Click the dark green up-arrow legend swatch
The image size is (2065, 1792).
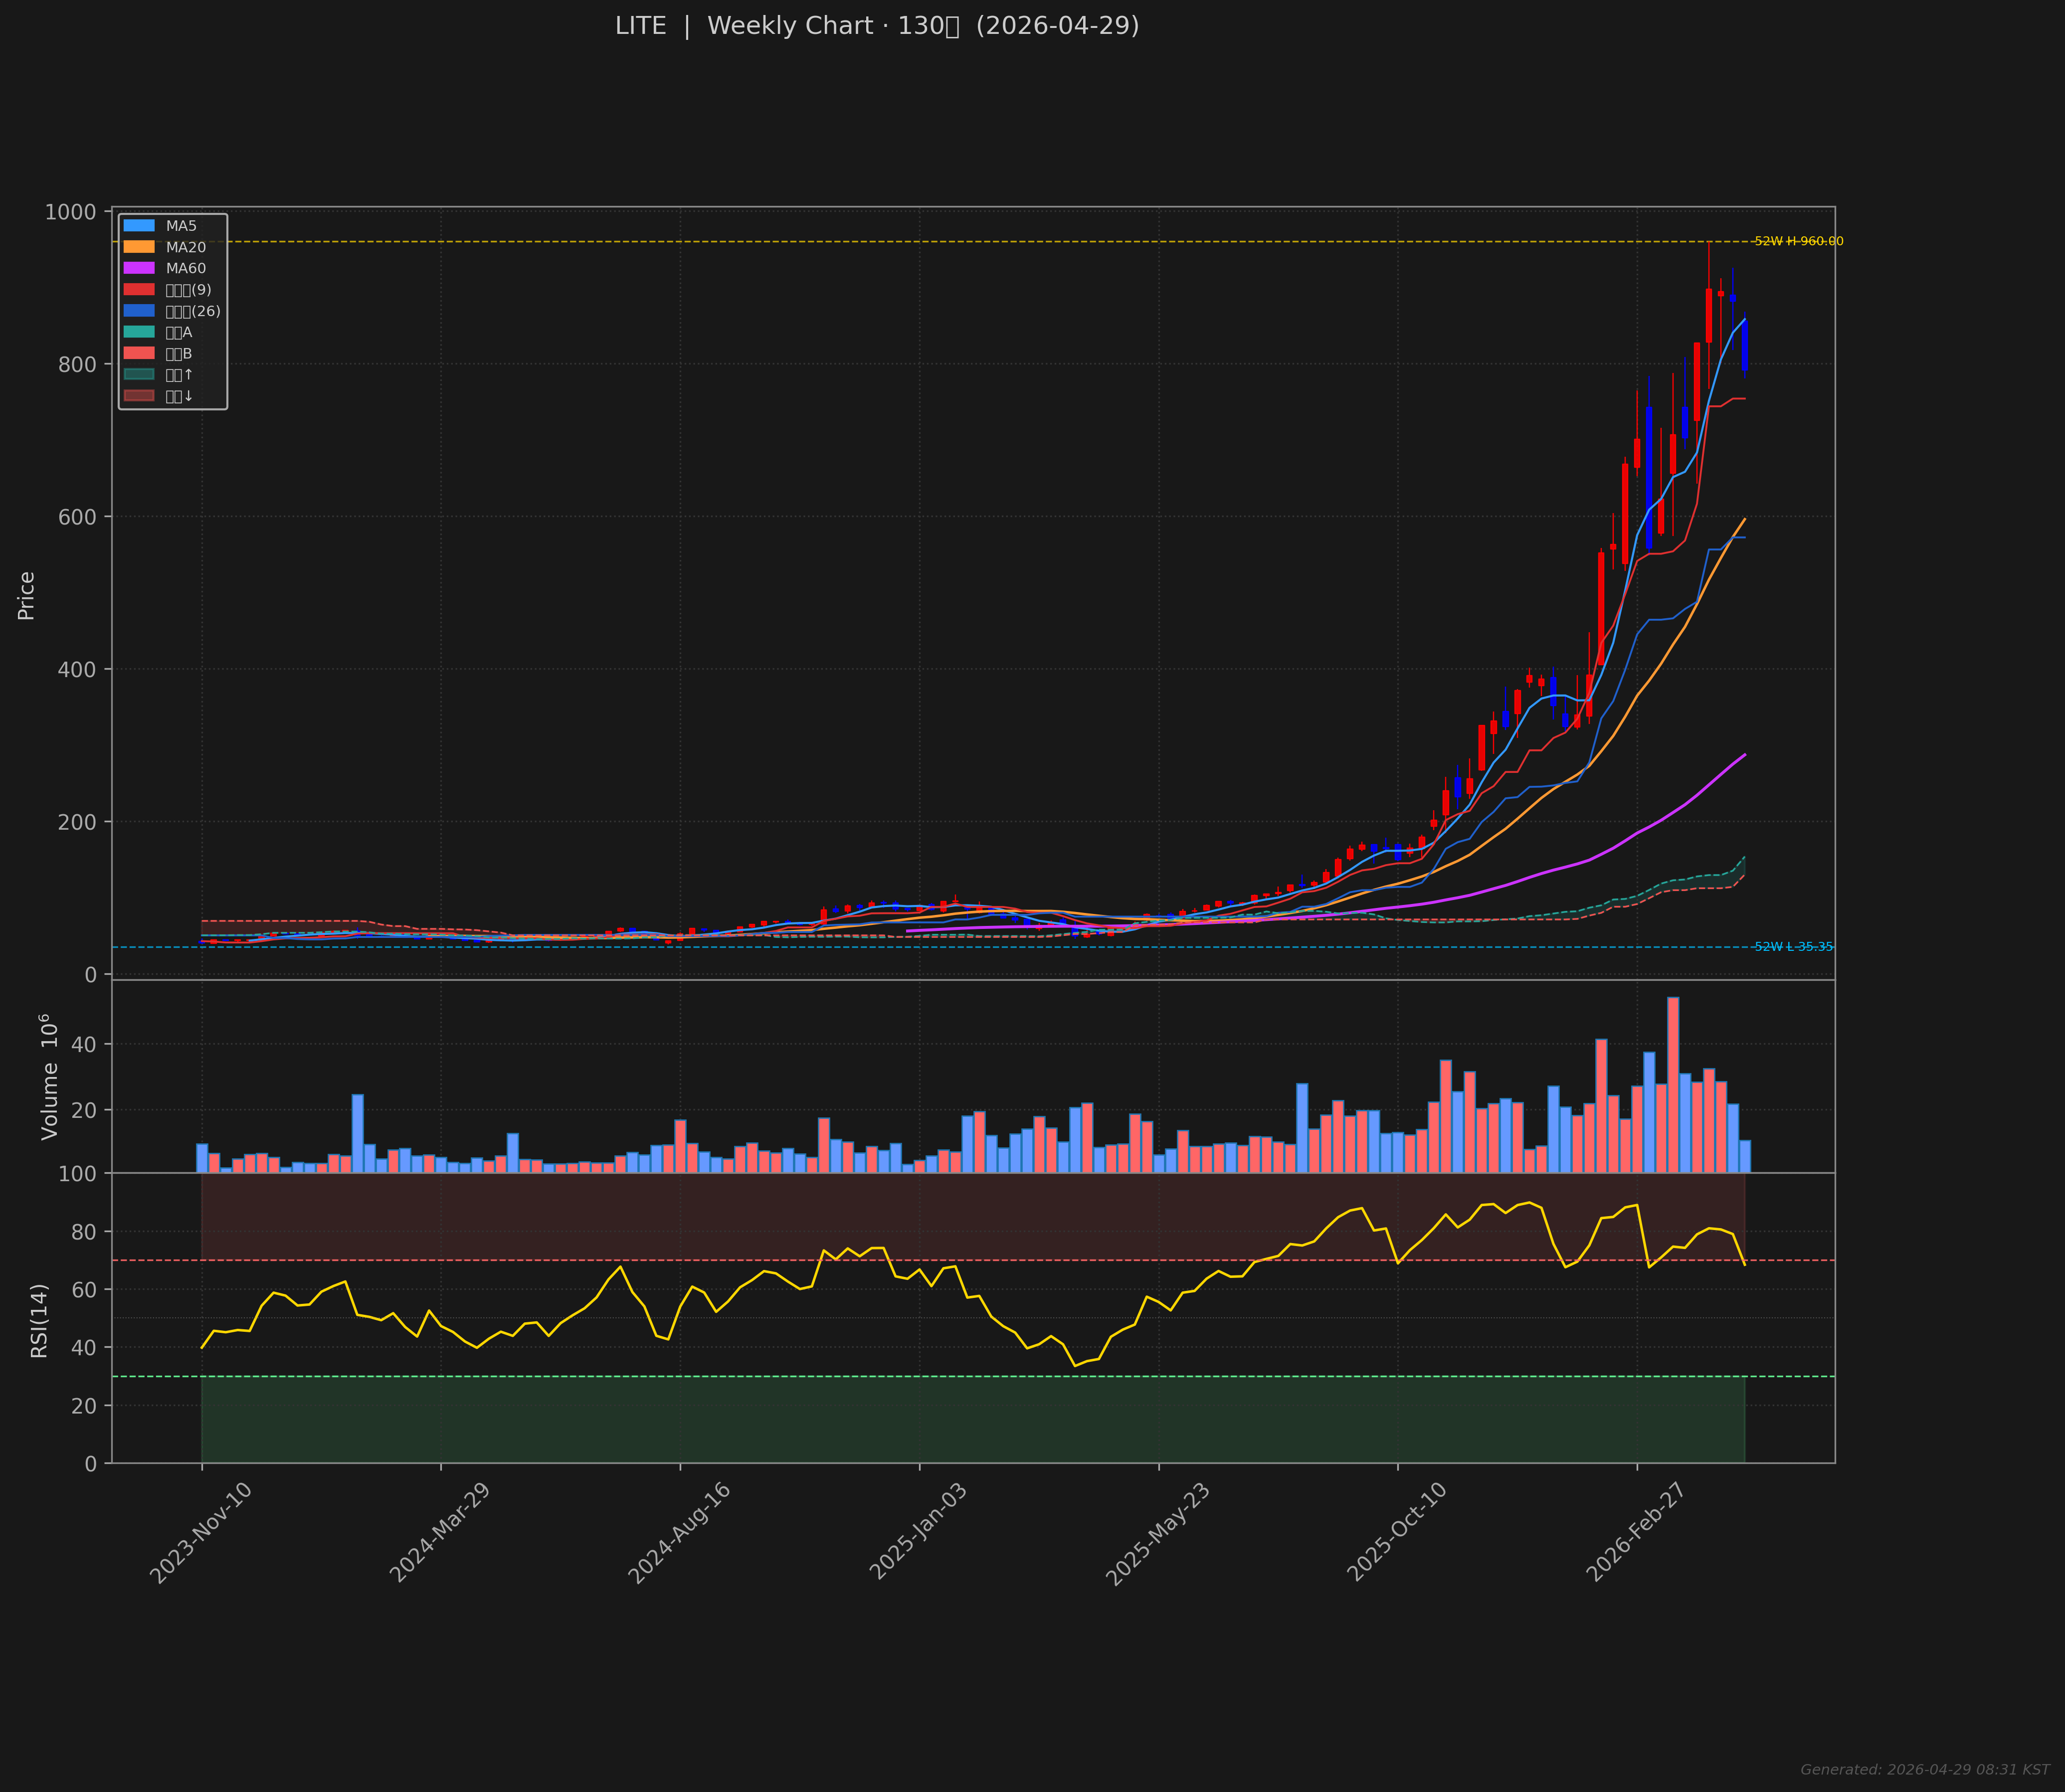[x=139, y=375]
